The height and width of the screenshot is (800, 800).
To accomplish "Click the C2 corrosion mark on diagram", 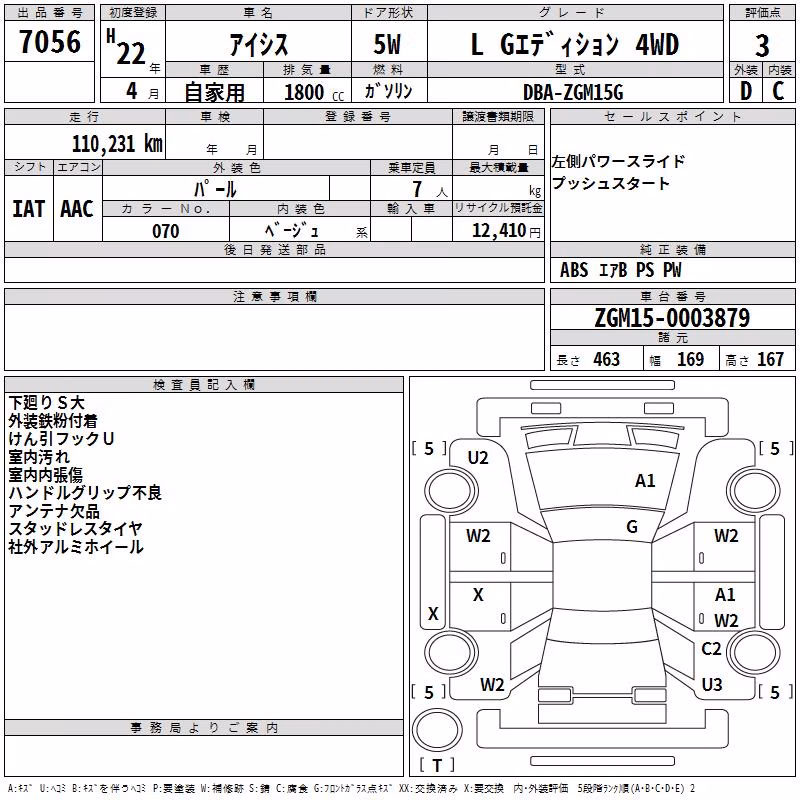I will 711,649.
